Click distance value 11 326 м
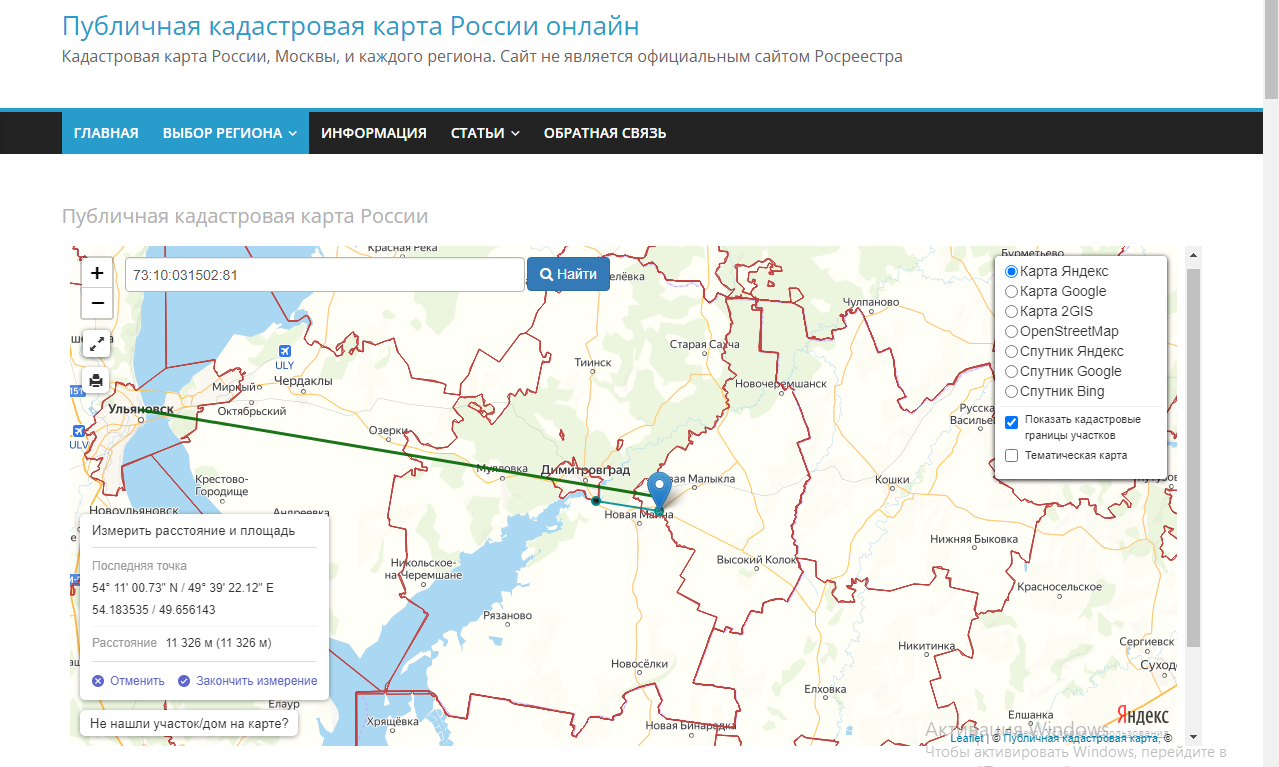1279x767 pixels. (x=218, y=643)
